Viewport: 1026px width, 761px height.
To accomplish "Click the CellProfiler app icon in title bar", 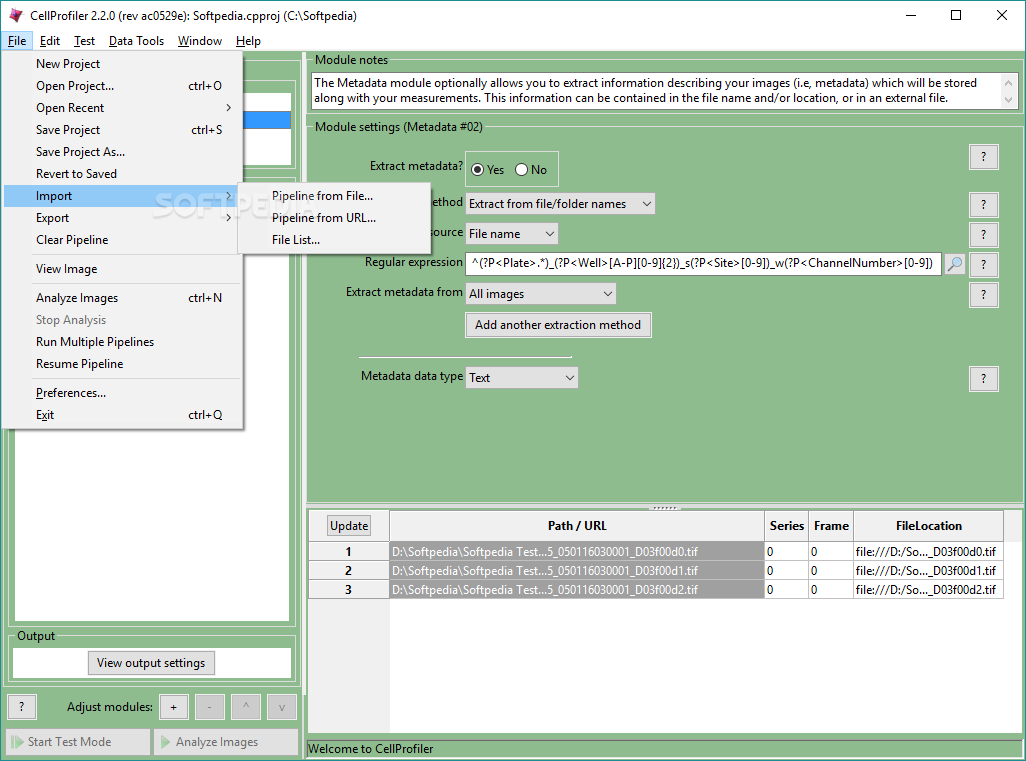I will 16,15.
